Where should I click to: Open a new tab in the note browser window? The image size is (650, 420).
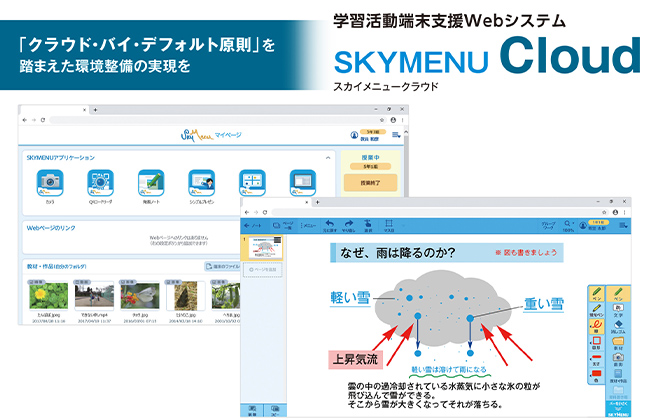click(x=318, y=202)
